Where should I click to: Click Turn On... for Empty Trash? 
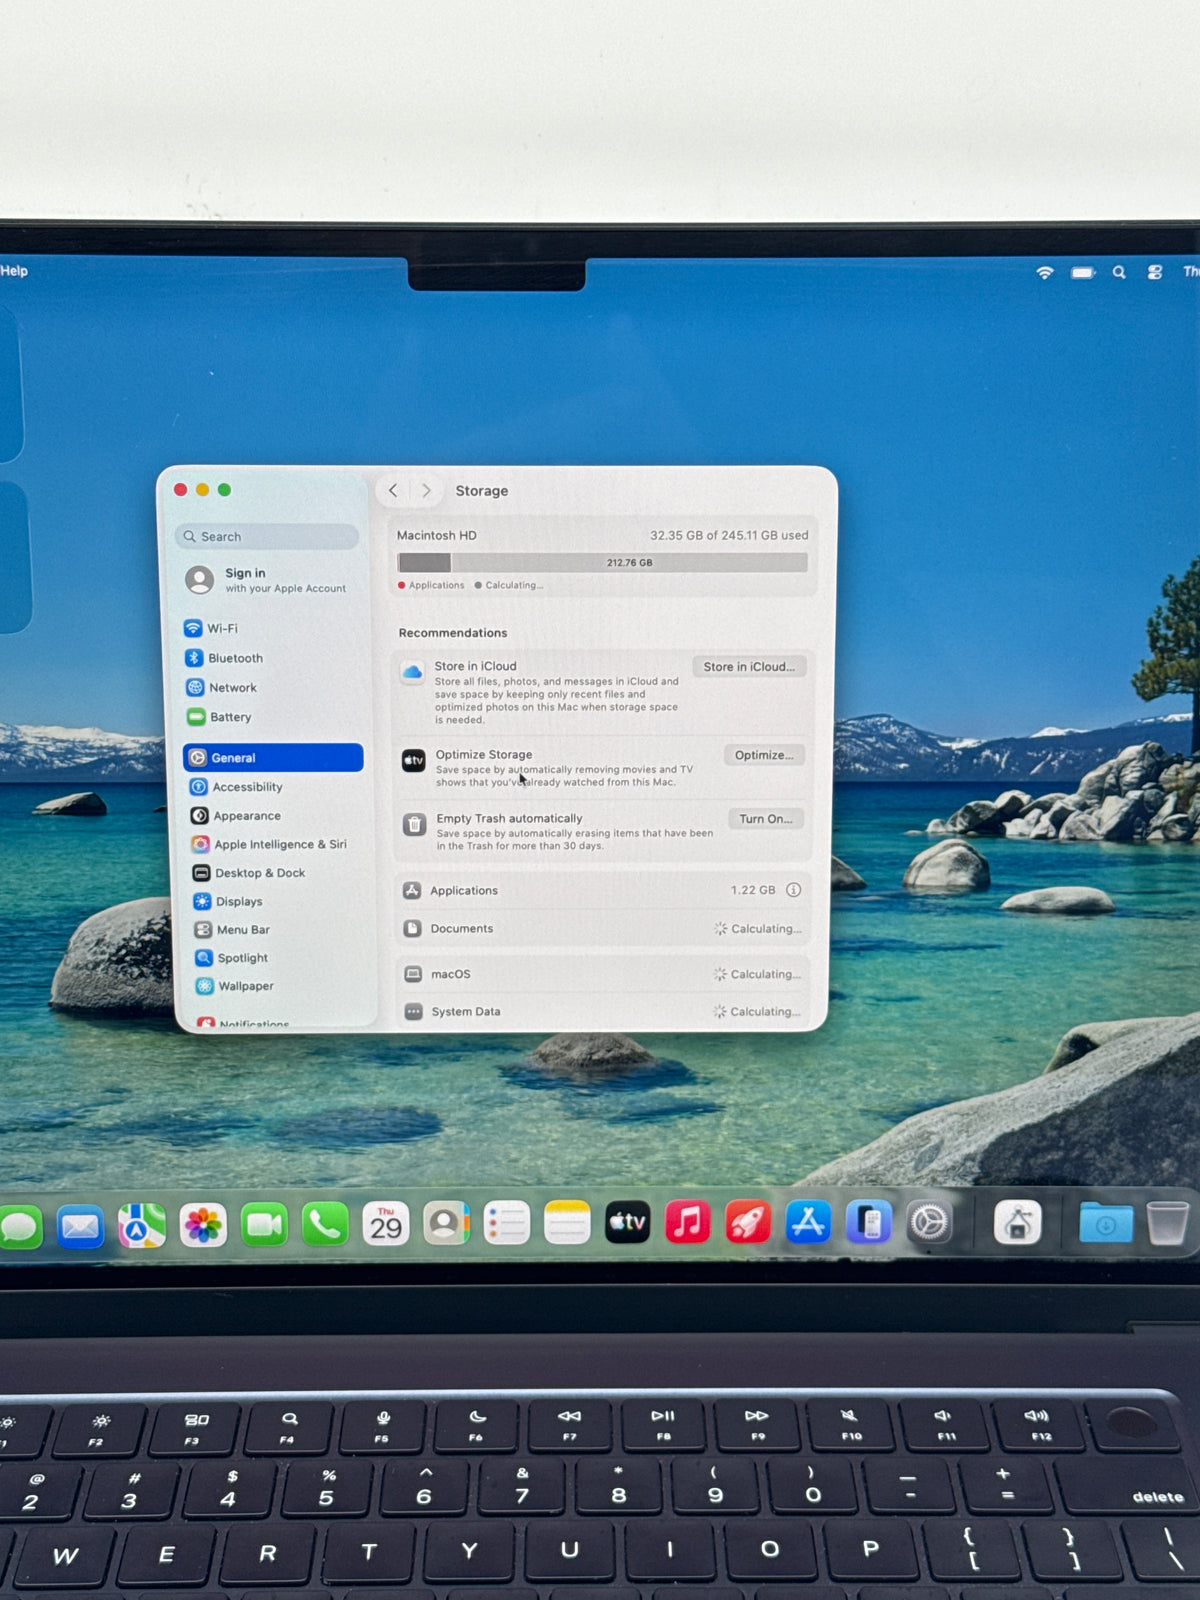pyautogui.click(x=766, y=819)
